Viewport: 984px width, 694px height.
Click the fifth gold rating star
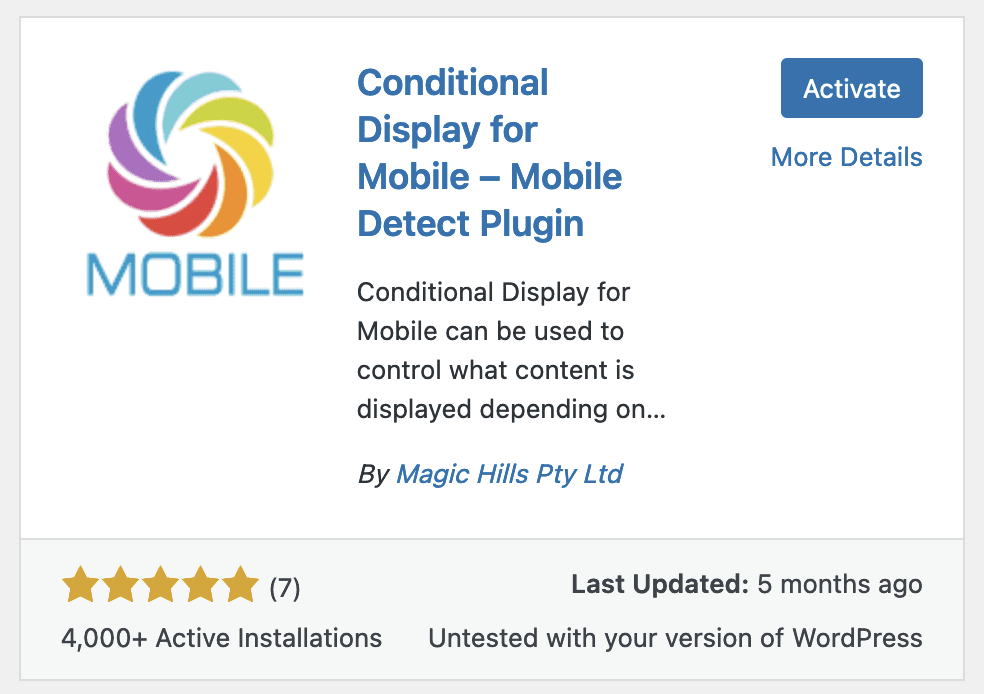tap(240, 584)
